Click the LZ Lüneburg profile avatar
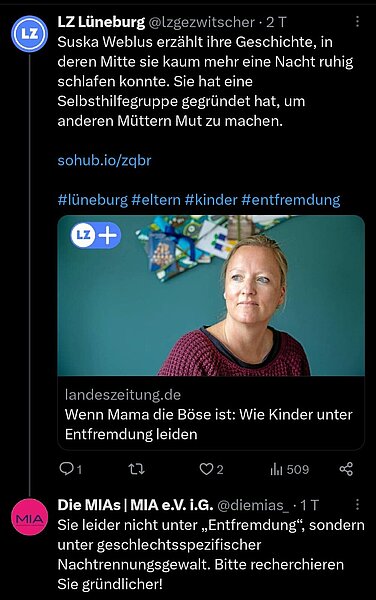376x600 pixels. [30, 34]
